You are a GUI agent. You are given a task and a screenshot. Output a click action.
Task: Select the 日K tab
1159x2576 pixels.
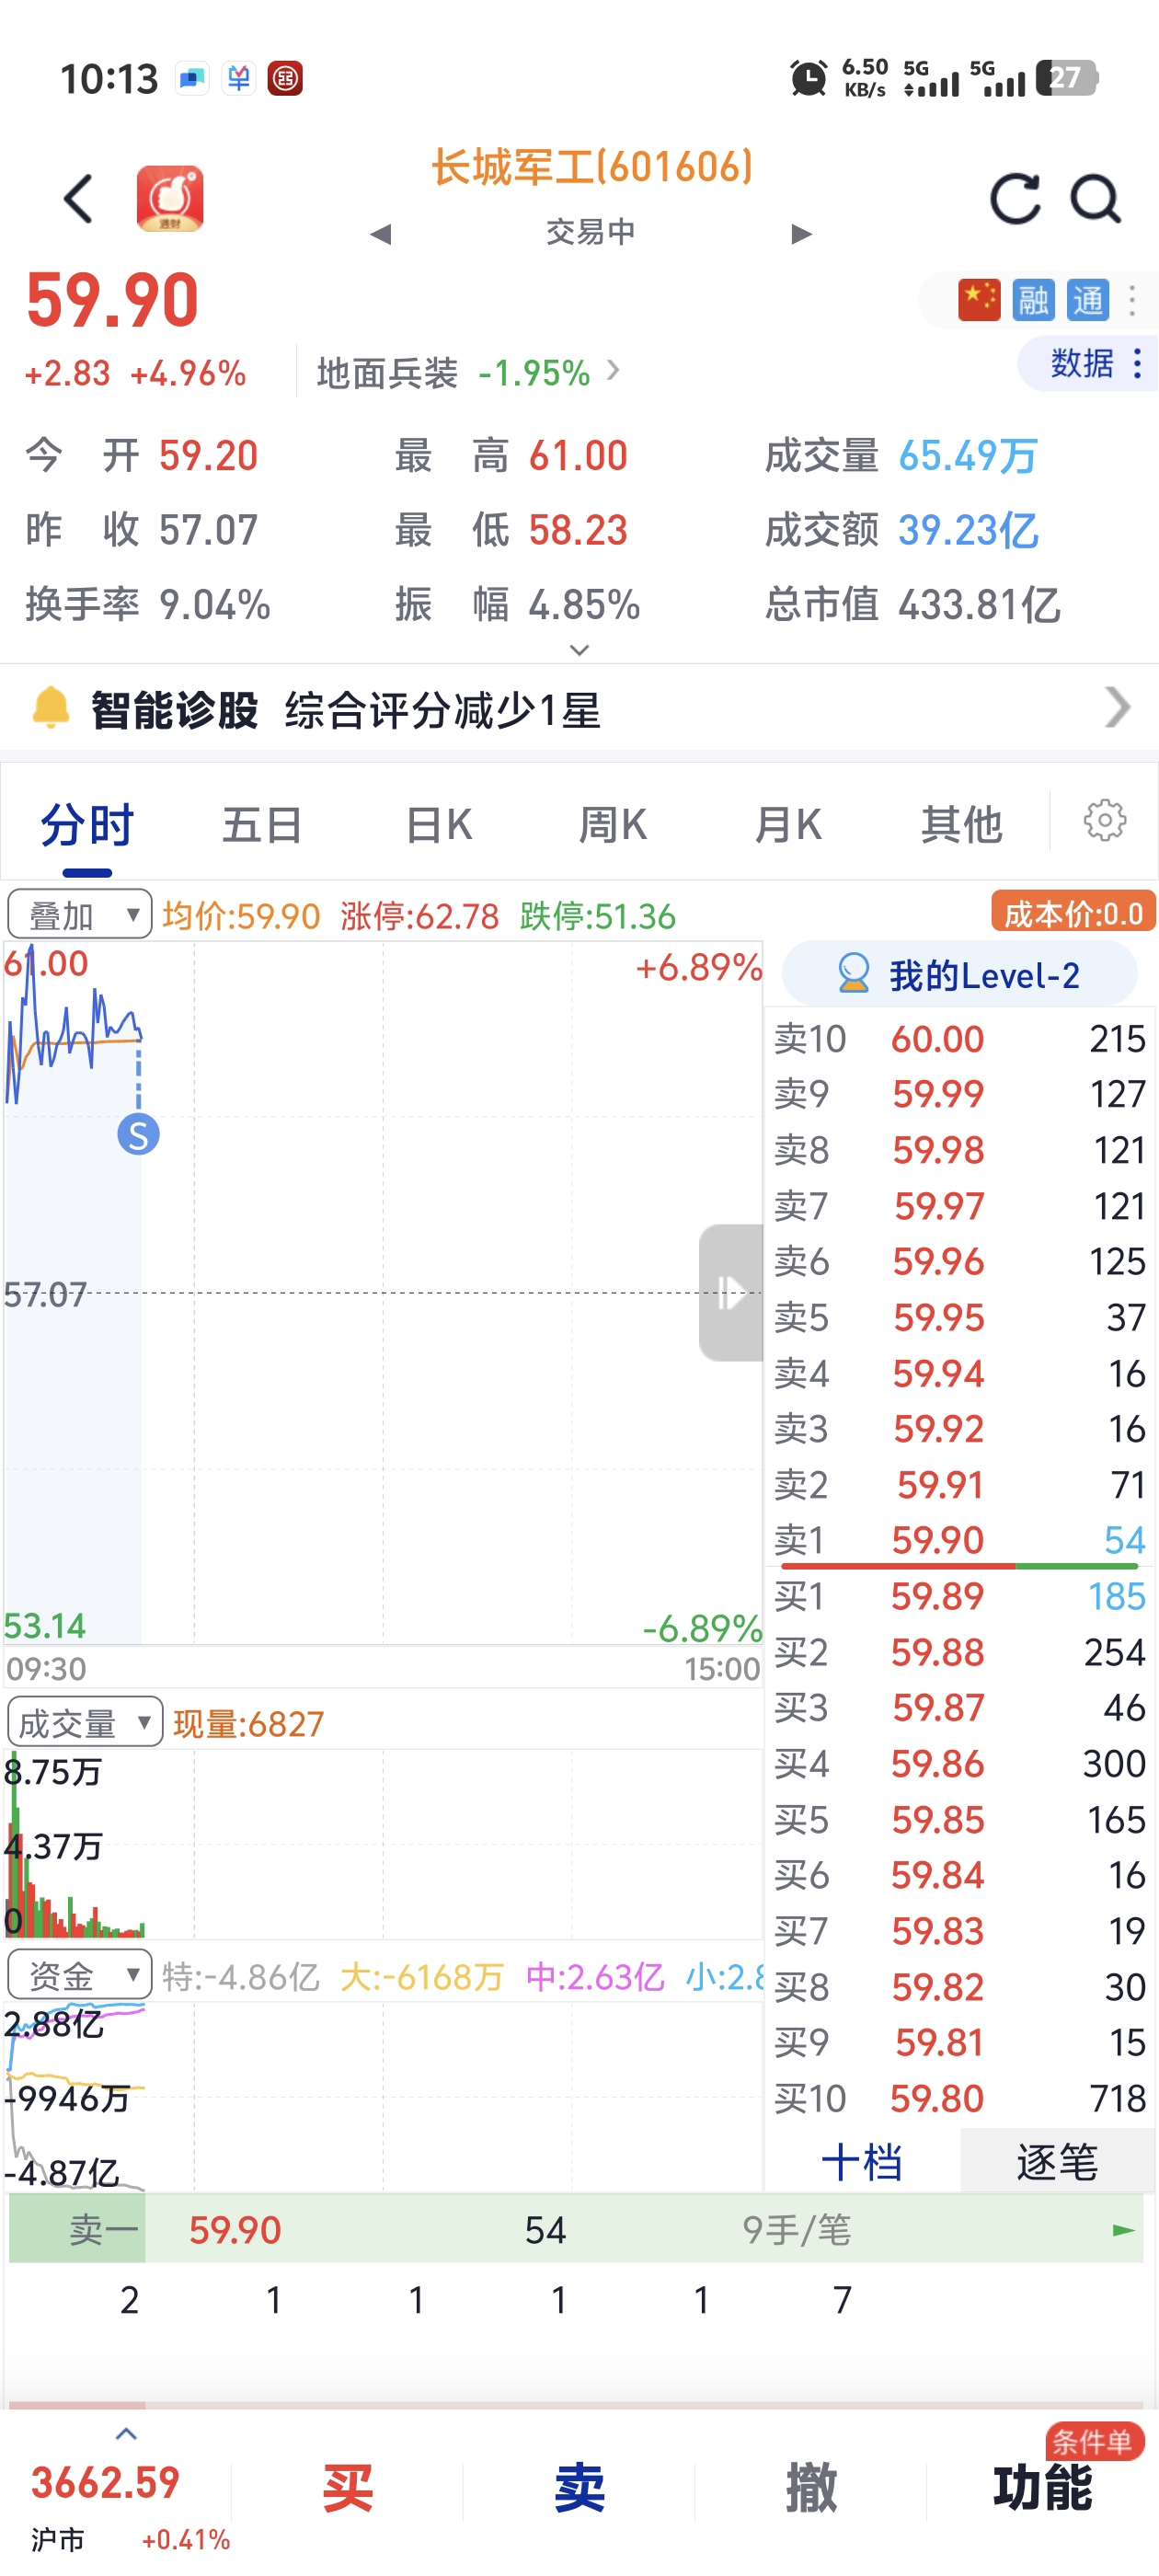[438, 825]
